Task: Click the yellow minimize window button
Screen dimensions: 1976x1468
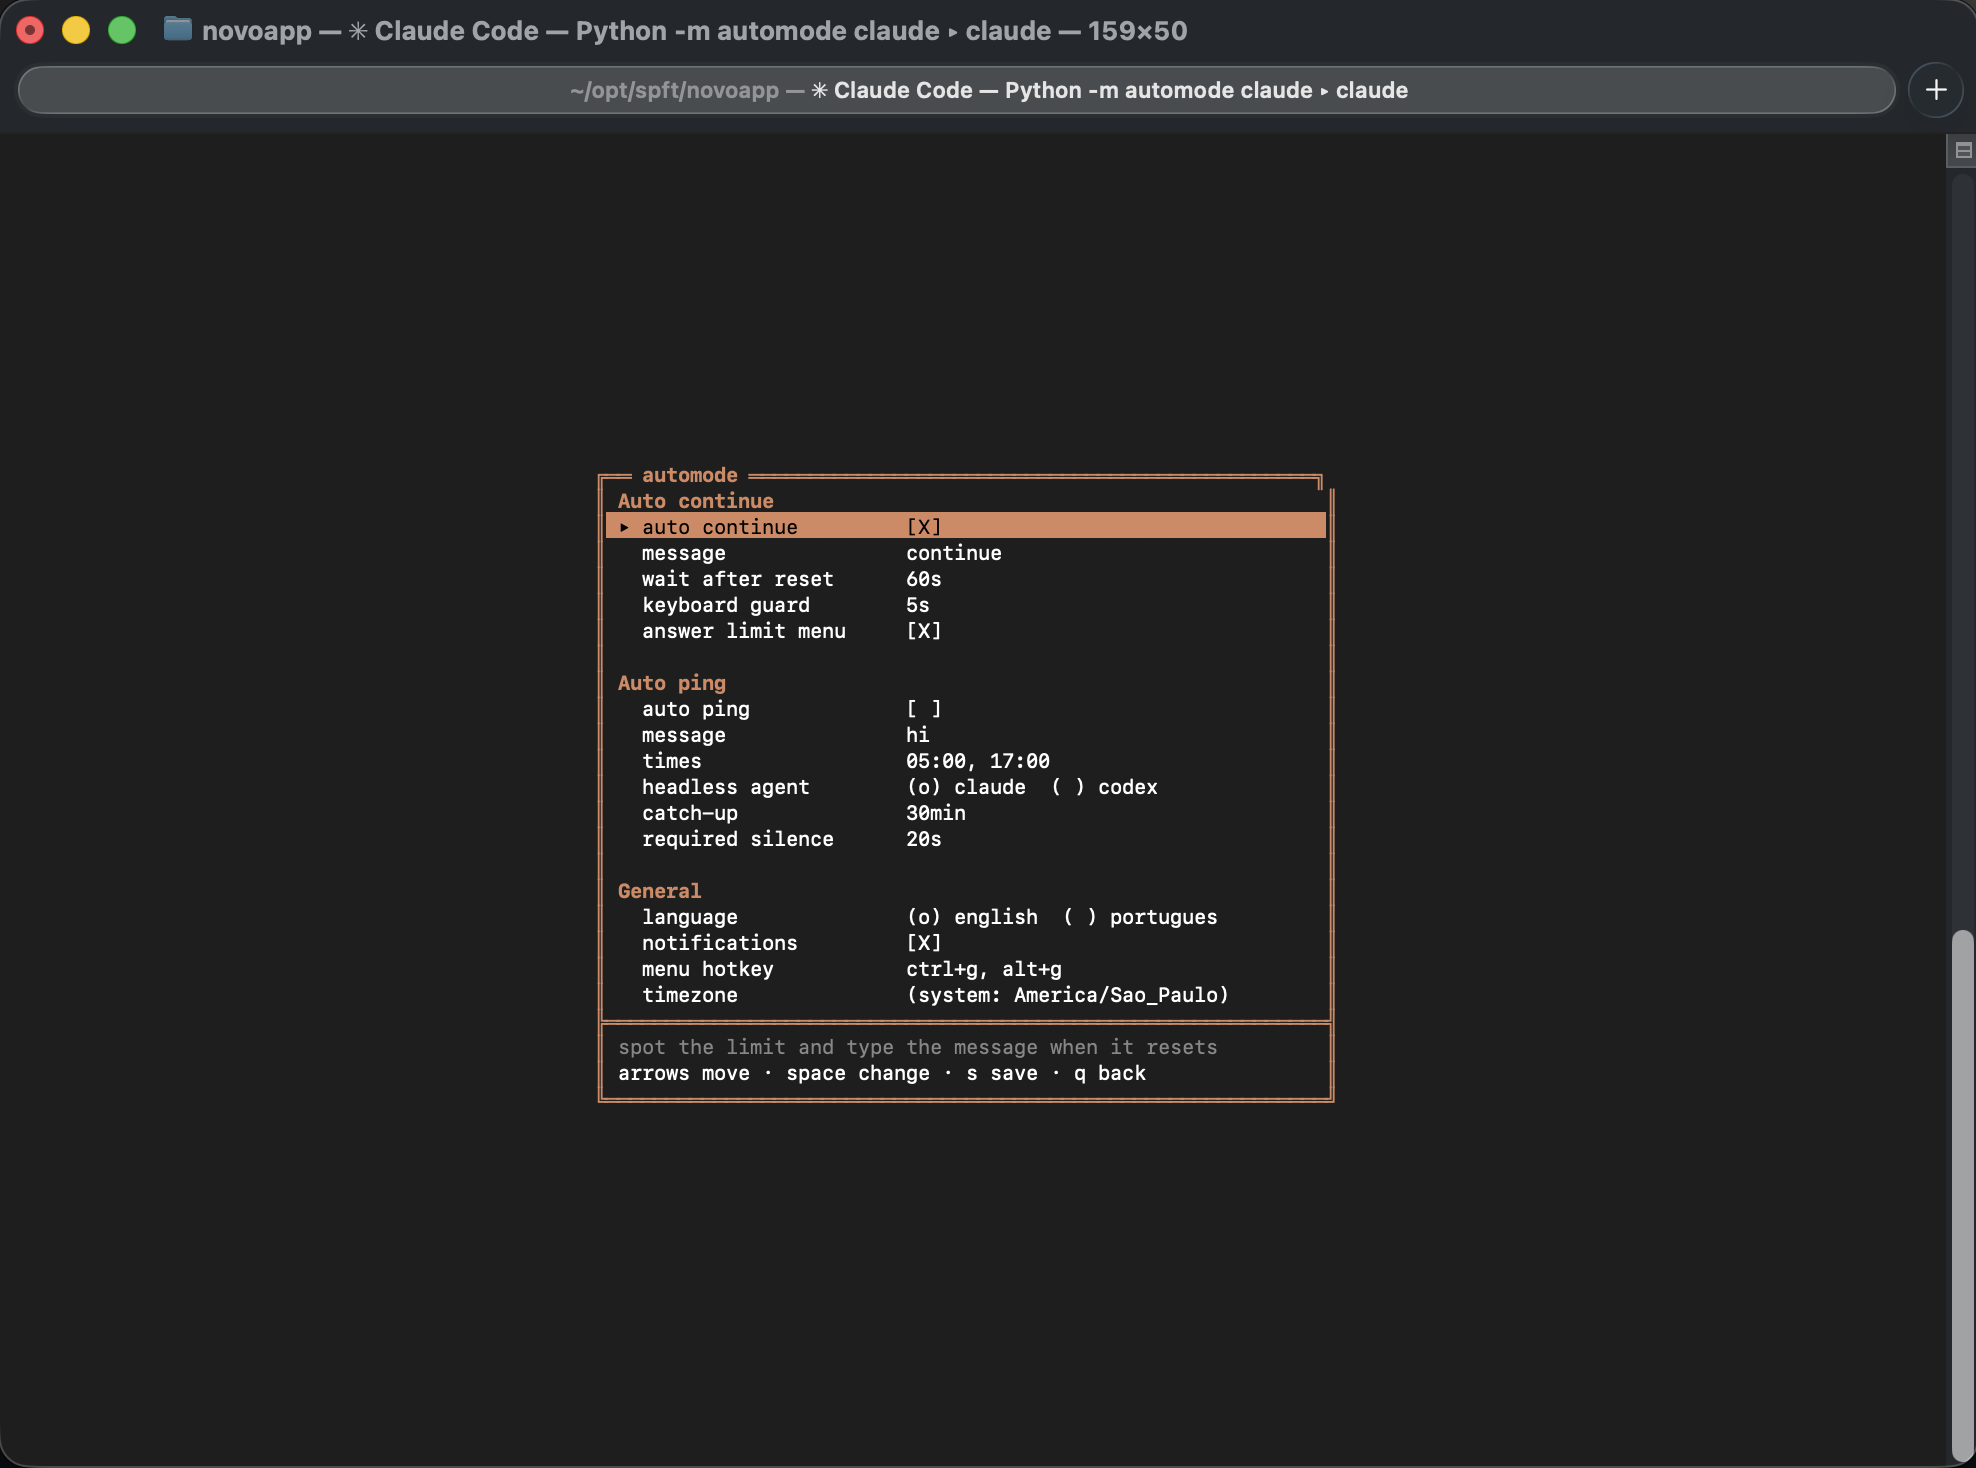Action: [76, 30]
